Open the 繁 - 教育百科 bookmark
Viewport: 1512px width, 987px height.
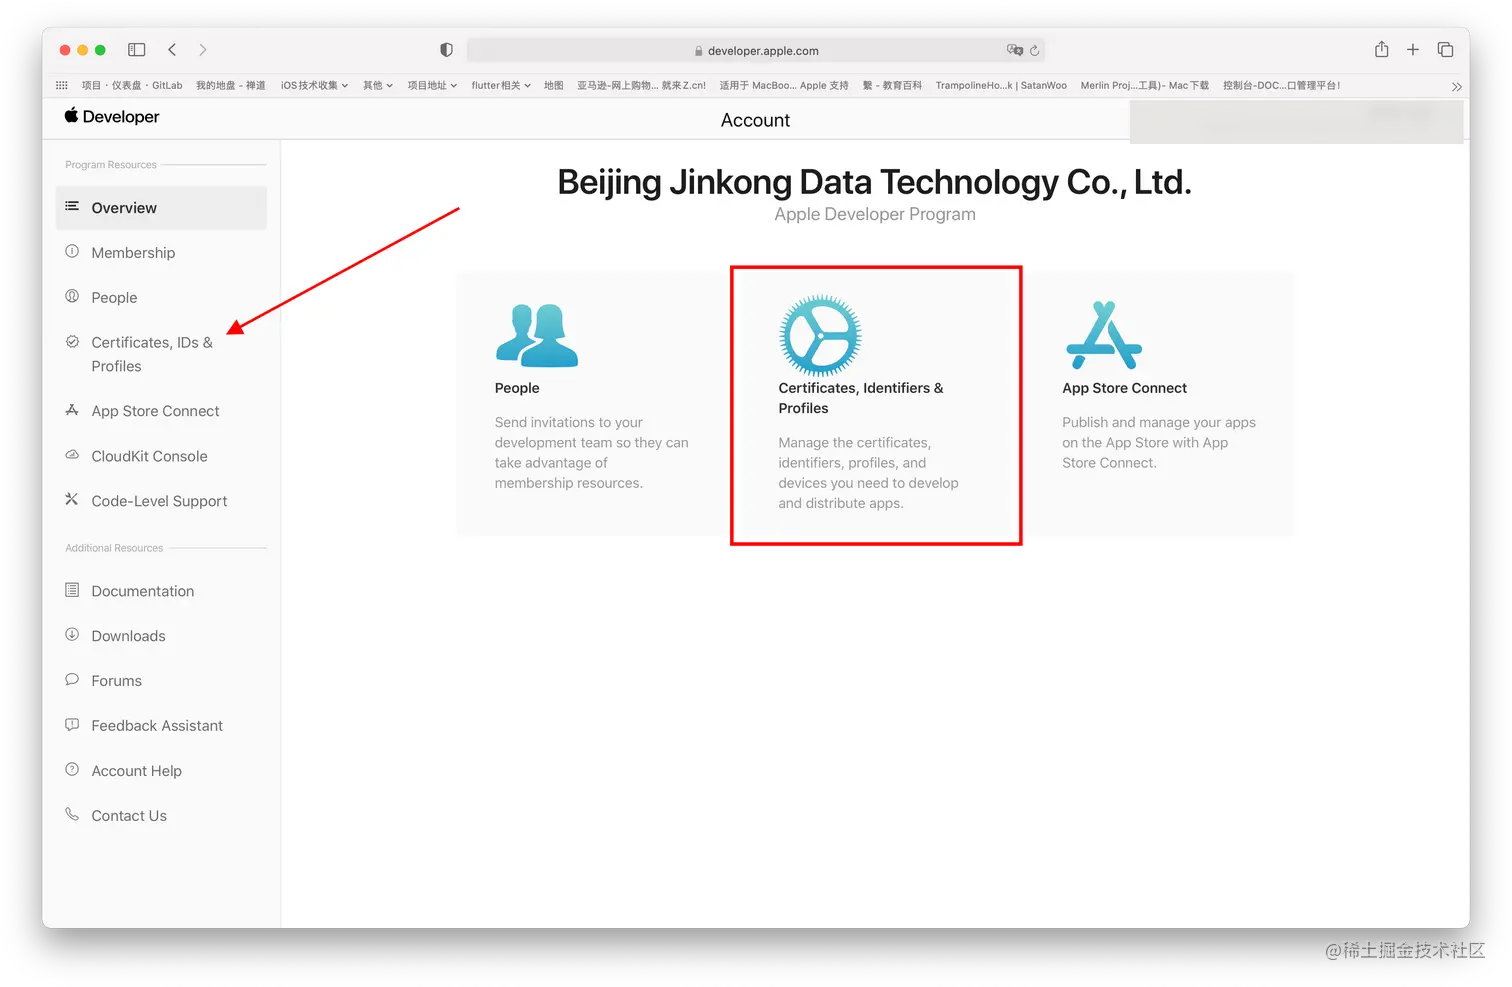(x=892, y=86)
